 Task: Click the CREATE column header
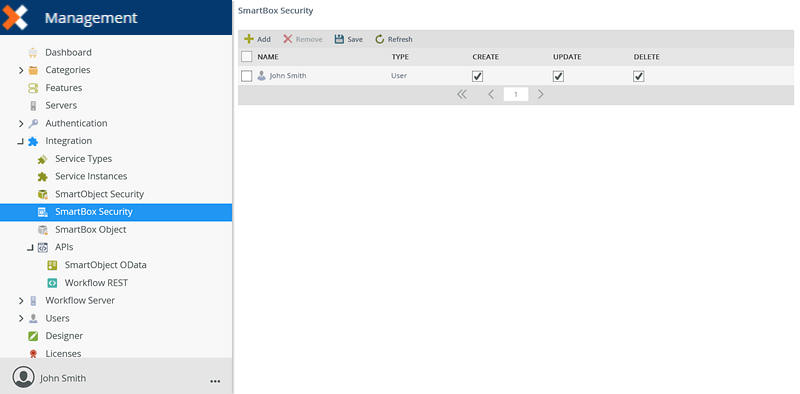coord(486,57)
